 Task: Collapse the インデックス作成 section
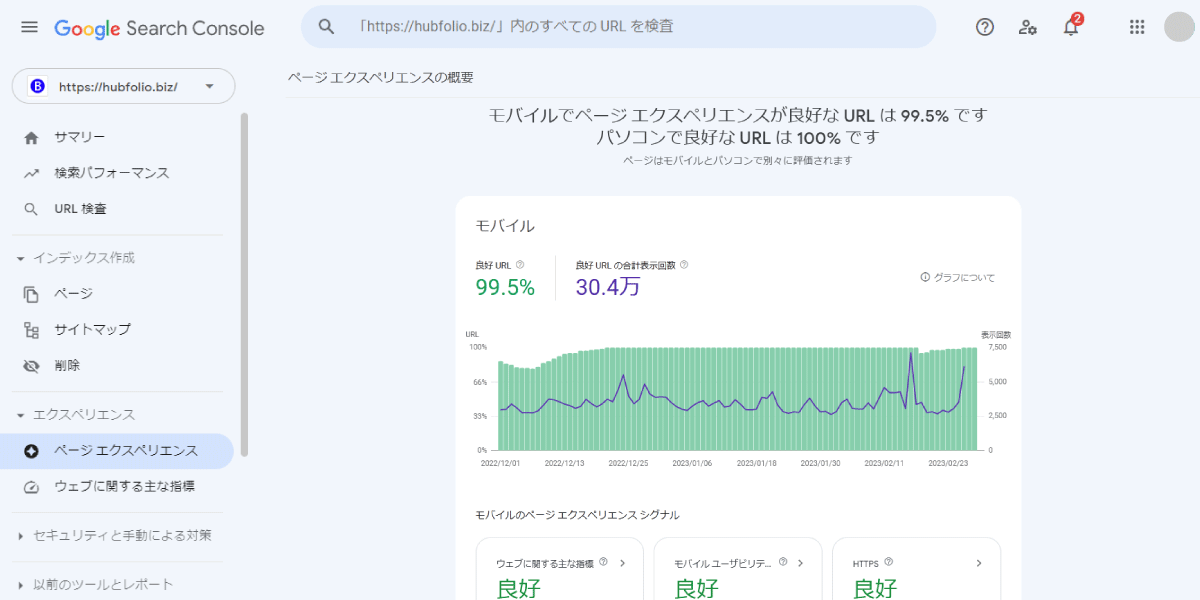tap(21, 258)
